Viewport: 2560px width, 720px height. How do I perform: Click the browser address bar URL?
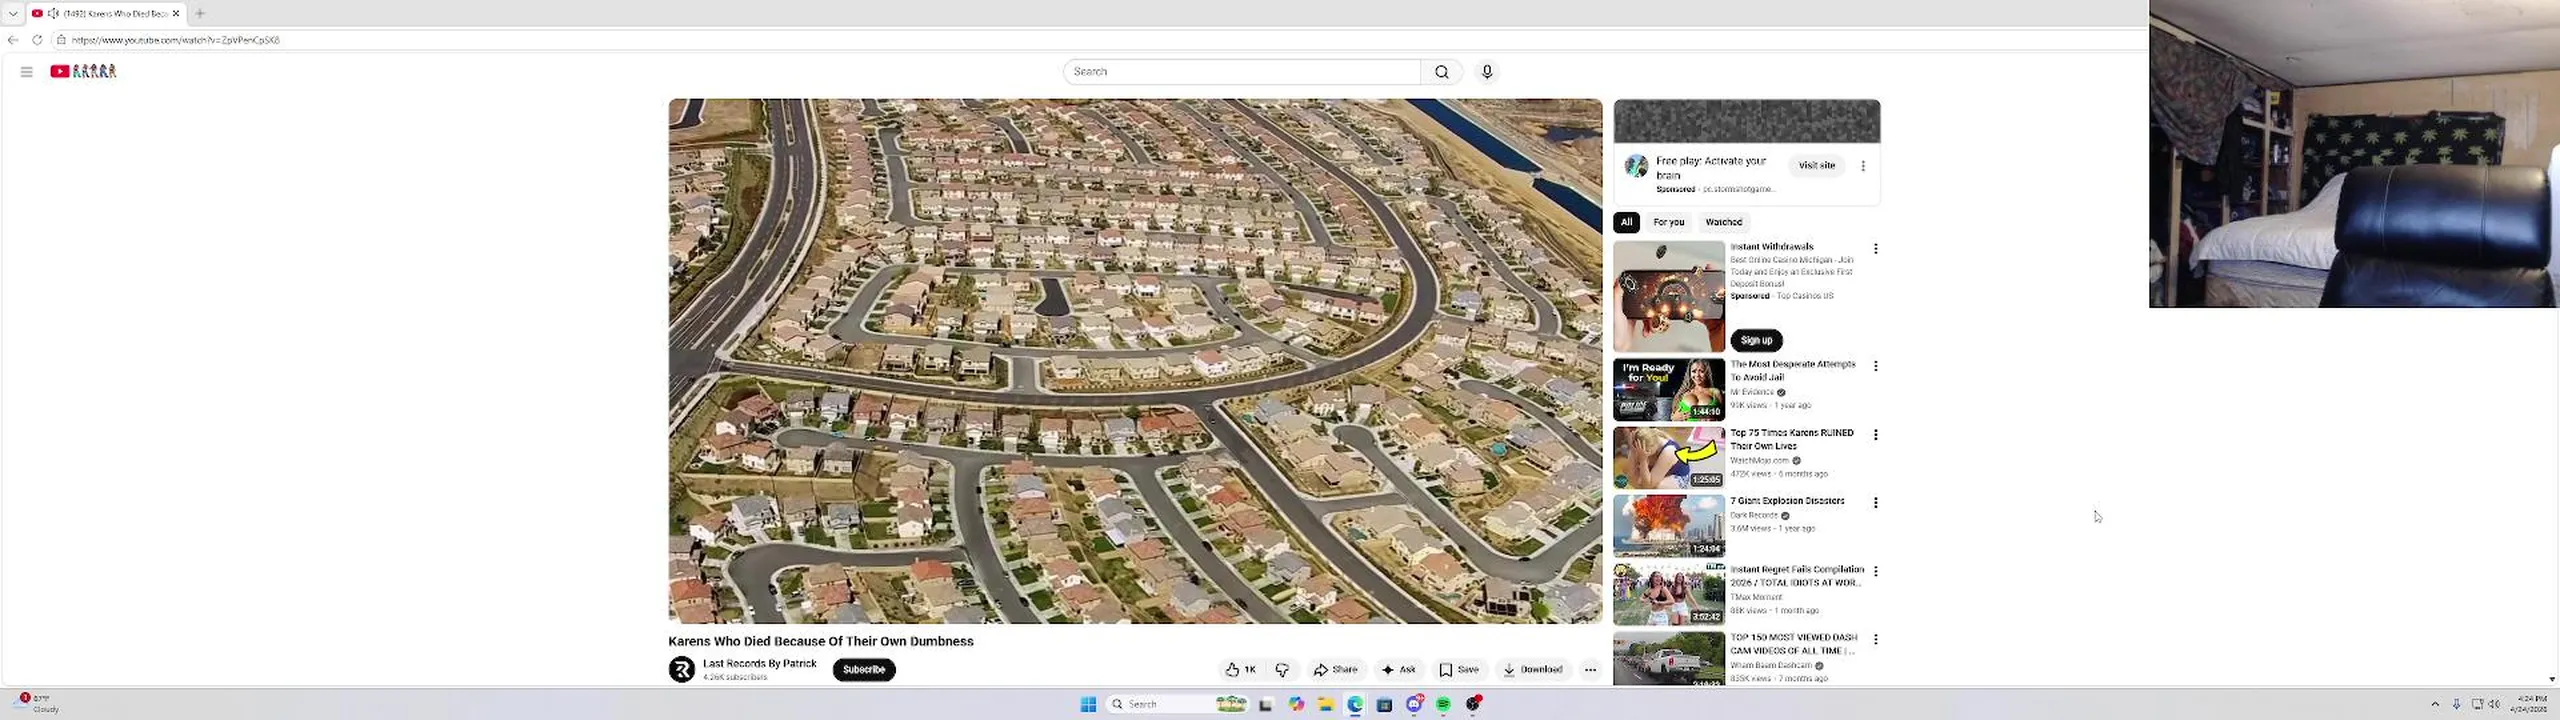click(x=176, y=40)
